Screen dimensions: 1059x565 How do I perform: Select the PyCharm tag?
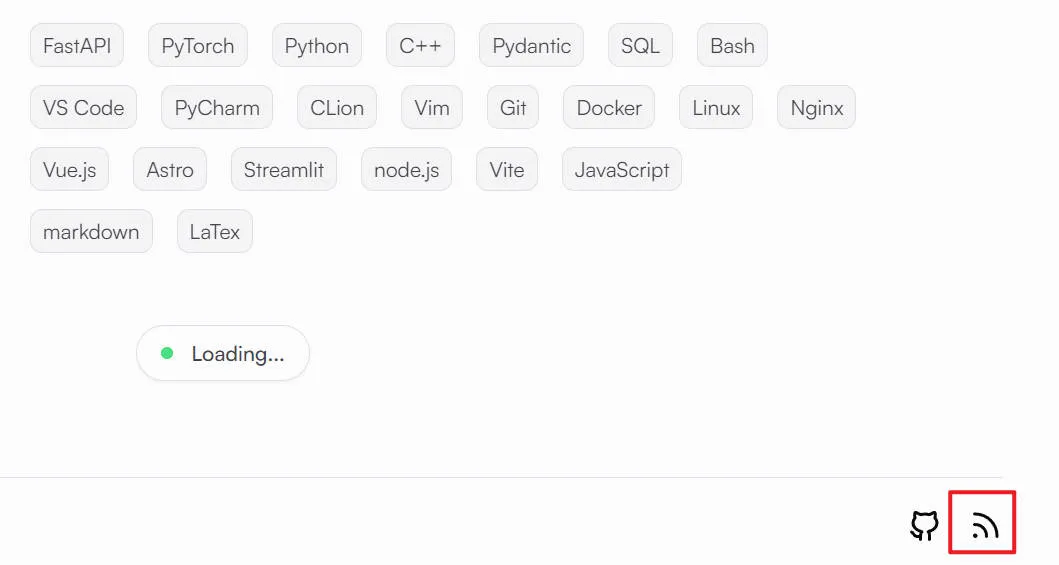tap(217, 107)
